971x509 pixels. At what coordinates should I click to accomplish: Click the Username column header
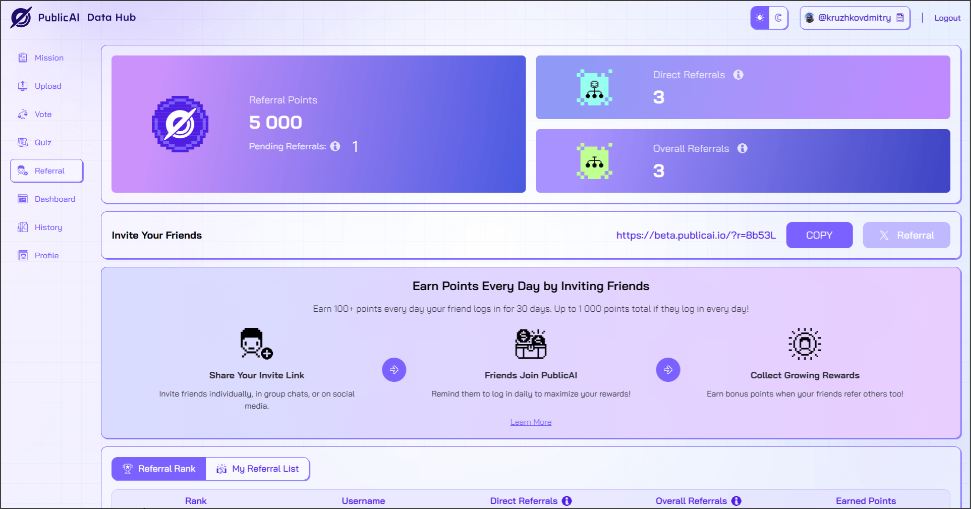coord(364,501)
